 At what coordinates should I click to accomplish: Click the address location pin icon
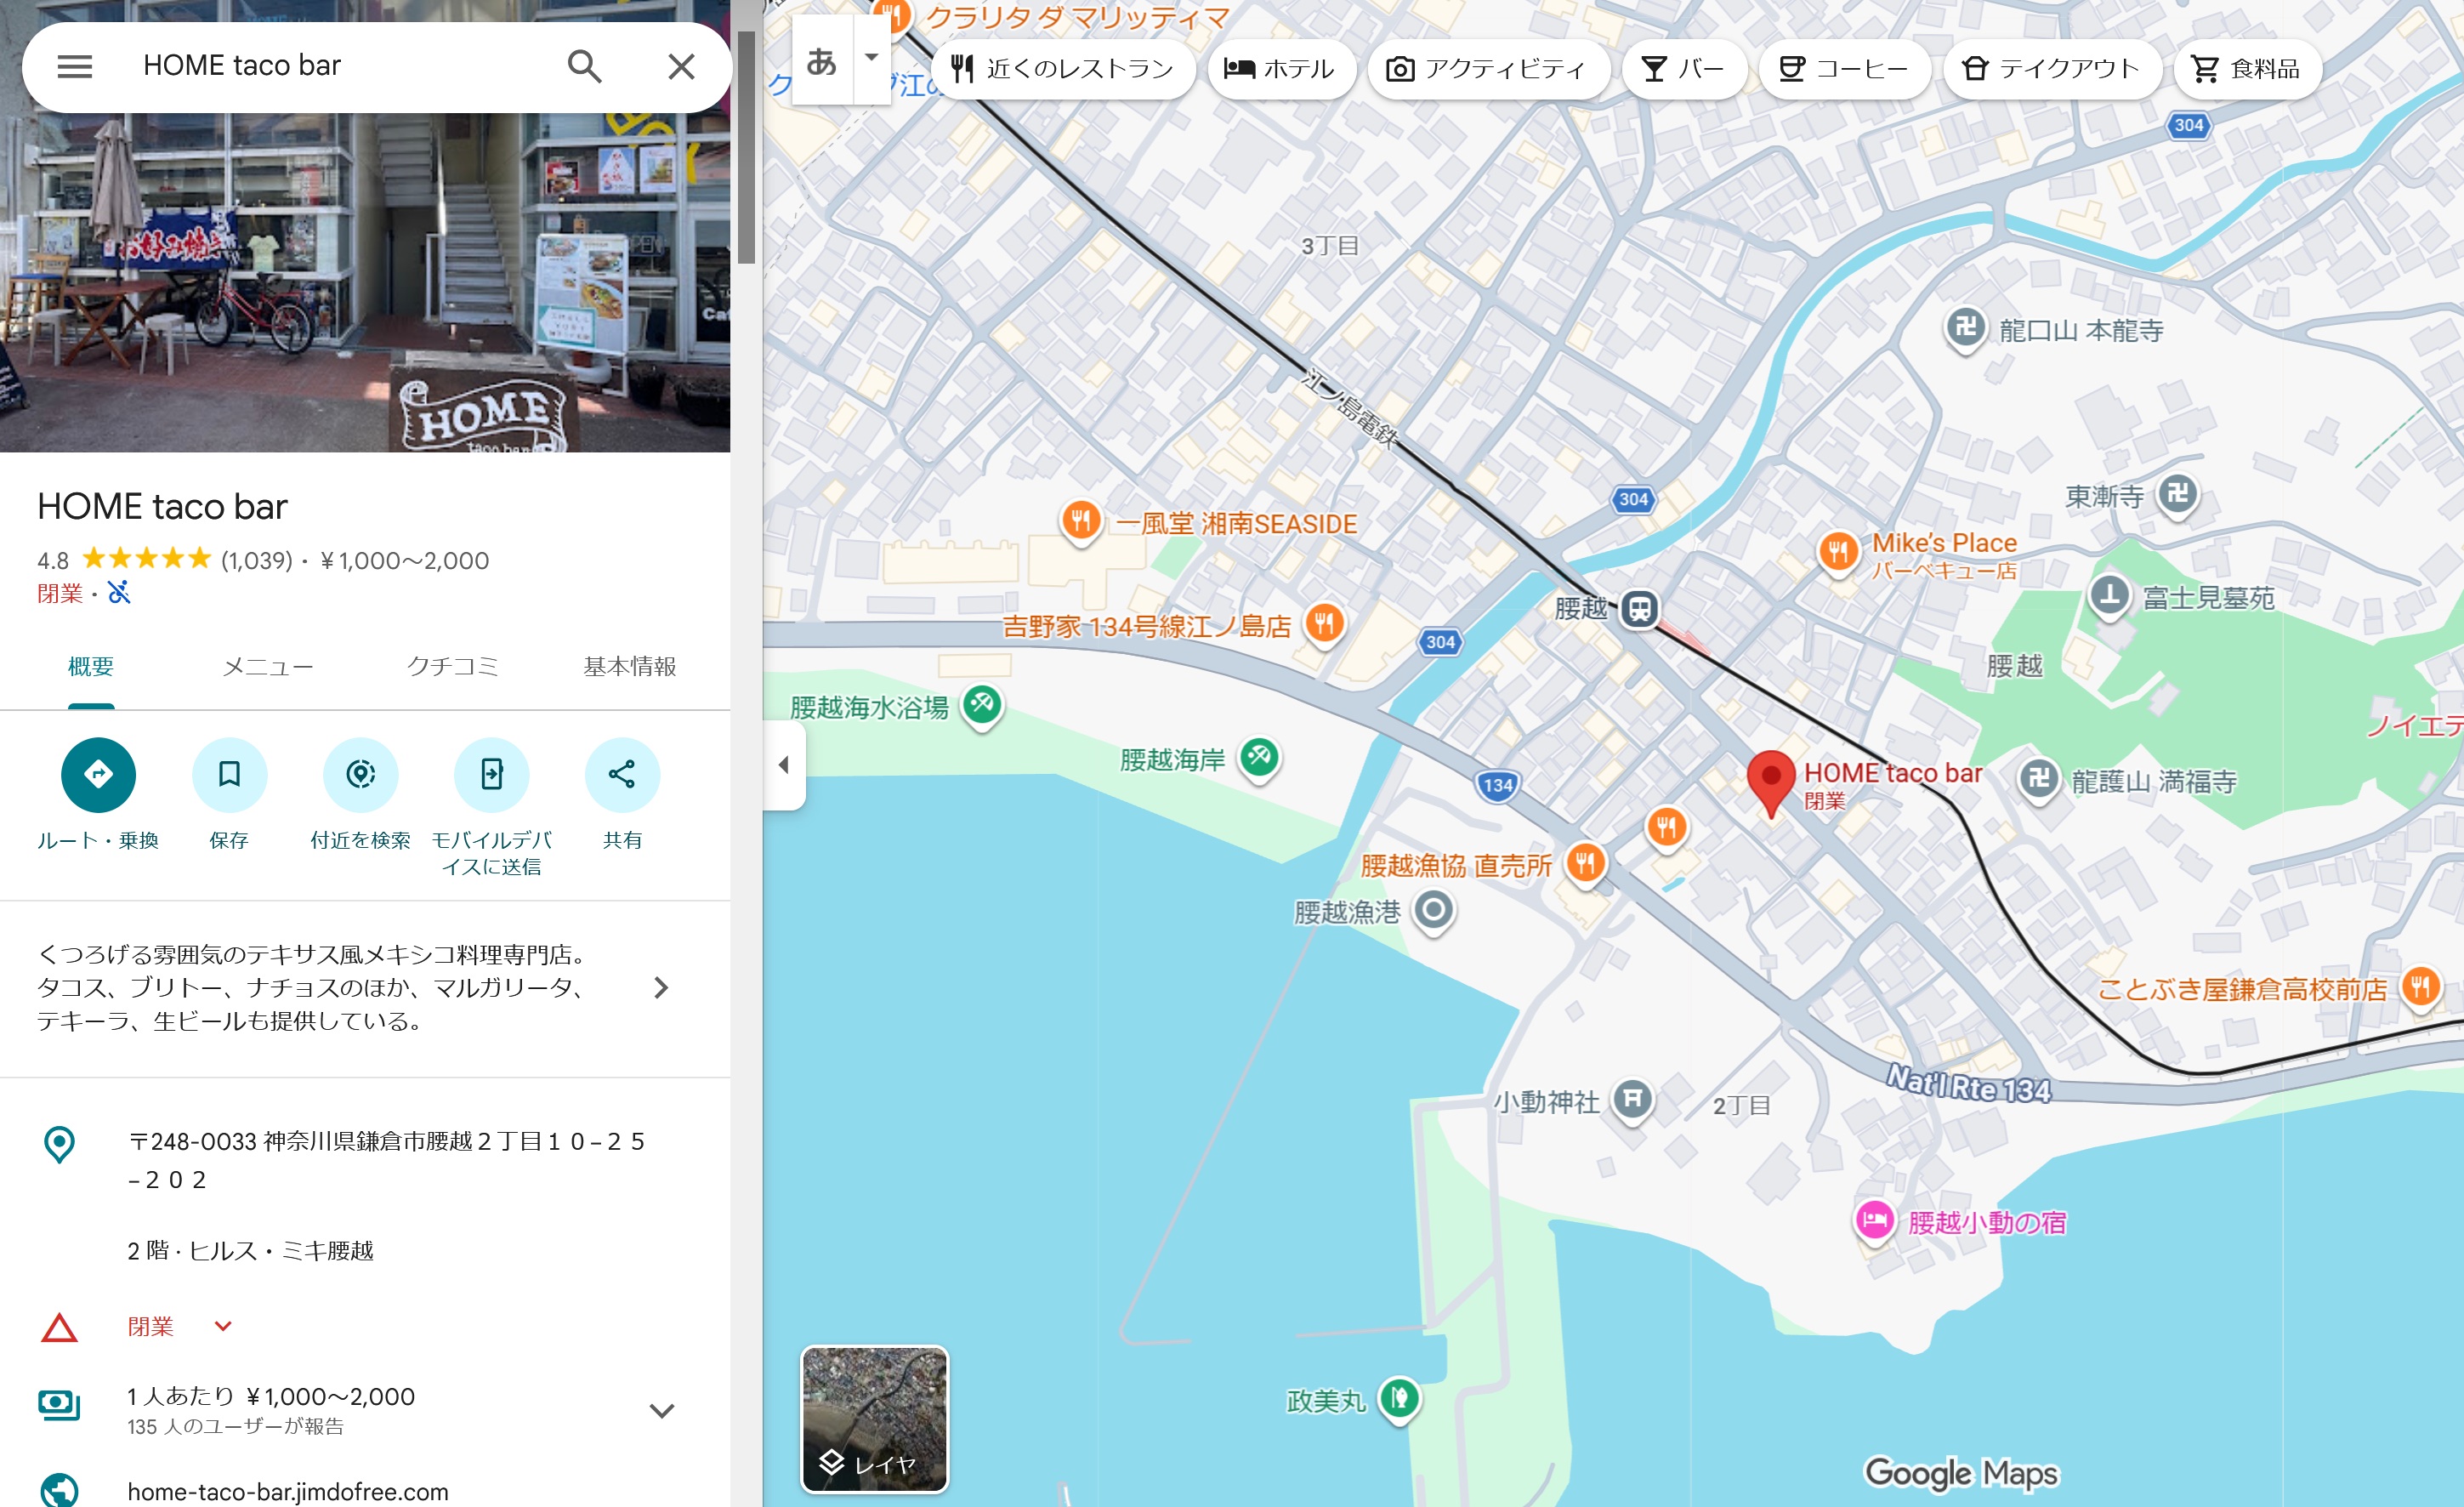[59, 1144]
